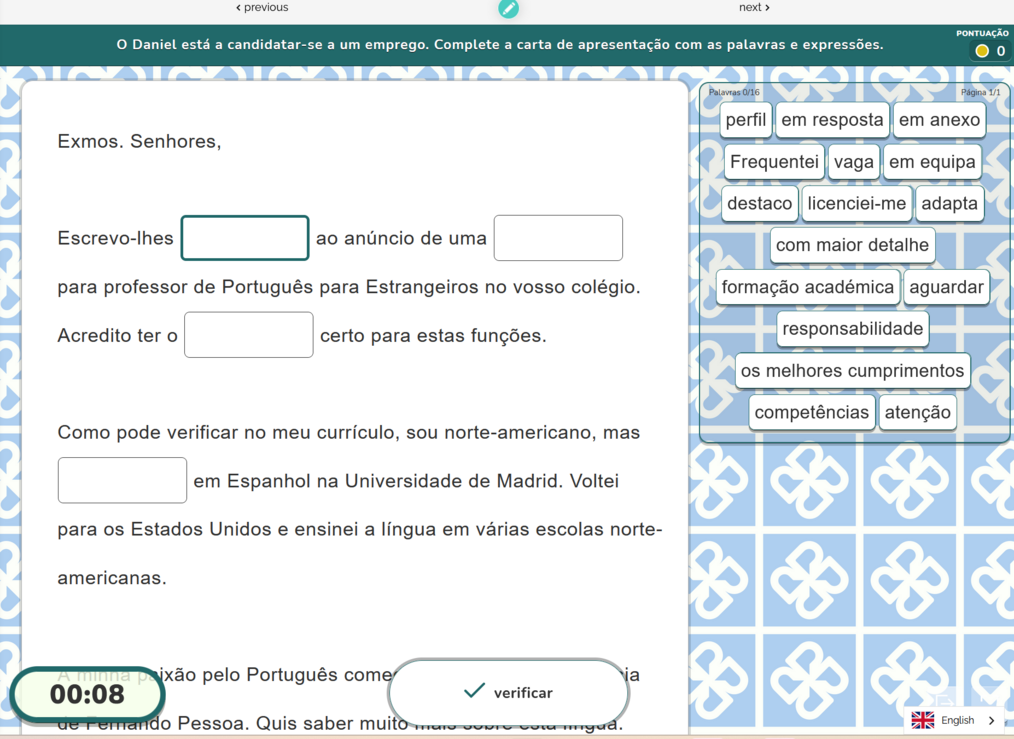Select the tile 'formação académica'
This screenshot has height=739, width=1014.
(808, 287)
